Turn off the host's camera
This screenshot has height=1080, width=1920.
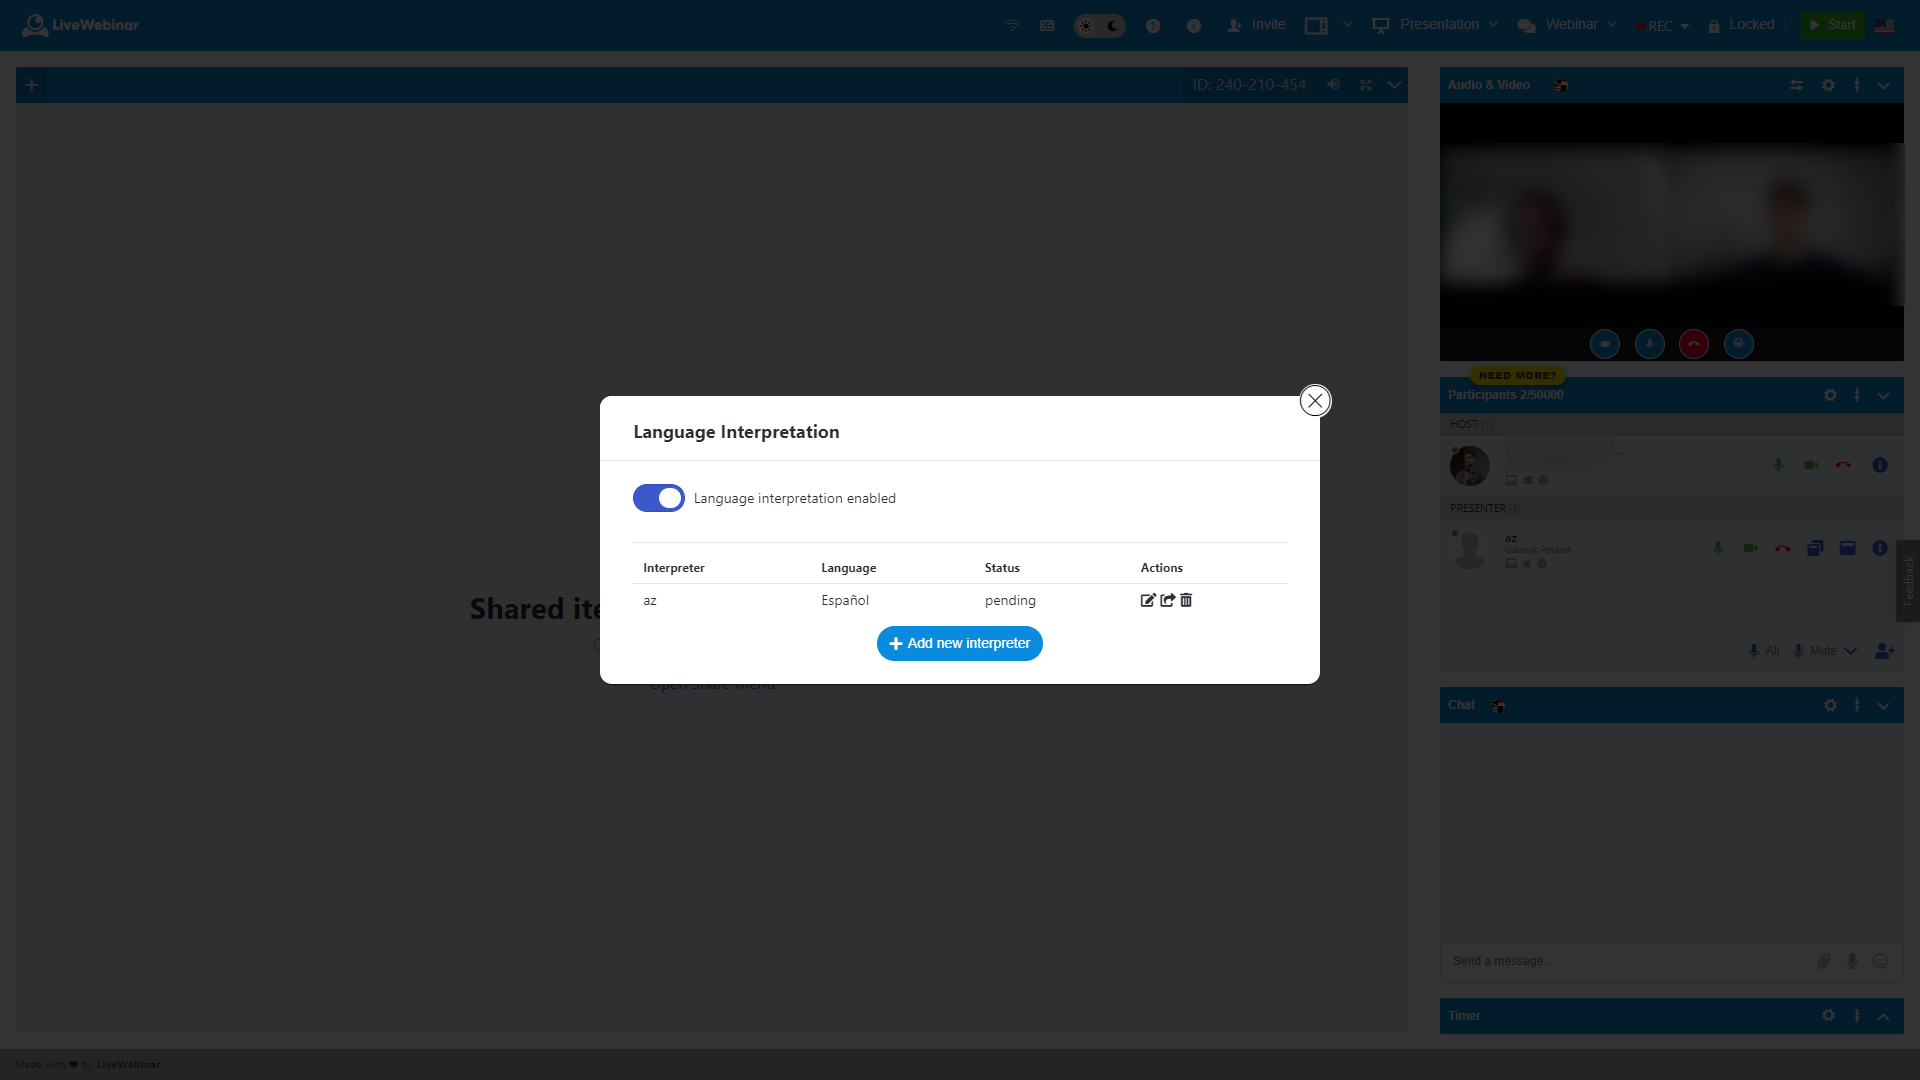[1811, 465]
